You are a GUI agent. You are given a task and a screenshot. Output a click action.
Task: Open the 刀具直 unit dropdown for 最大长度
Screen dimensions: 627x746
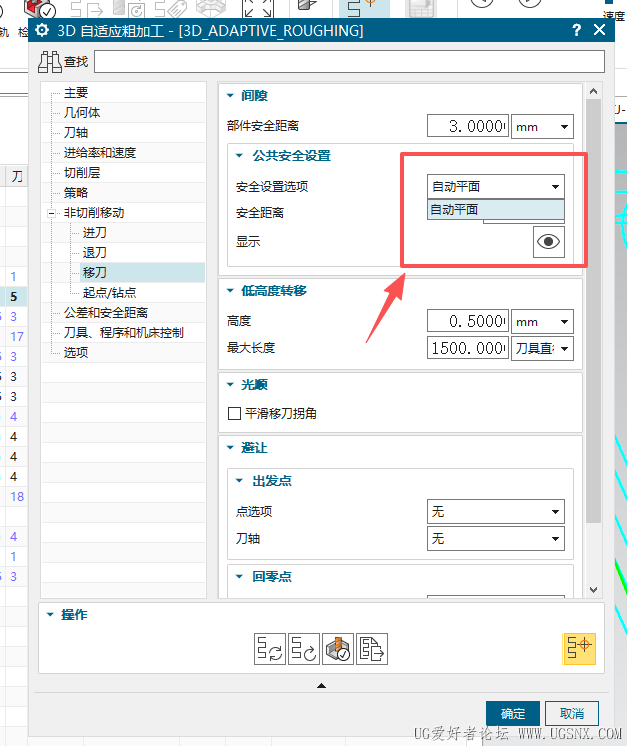tap(542, 348)
